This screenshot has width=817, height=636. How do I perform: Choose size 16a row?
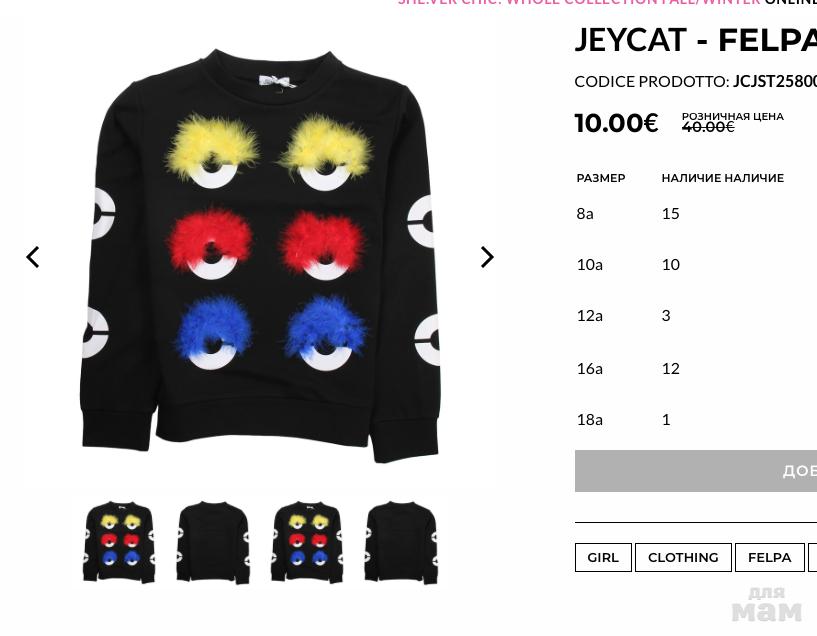coord(696,369)
